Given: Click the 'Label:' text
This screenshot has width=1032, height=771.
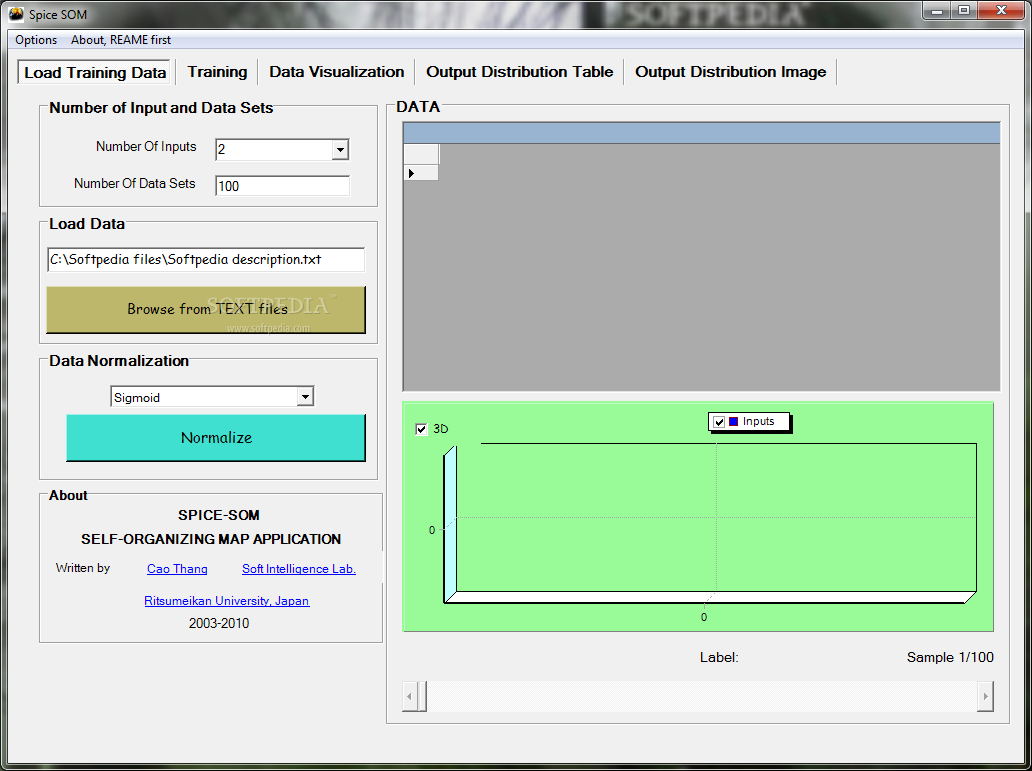Looking at the screenshot, I should coord(719,657).
